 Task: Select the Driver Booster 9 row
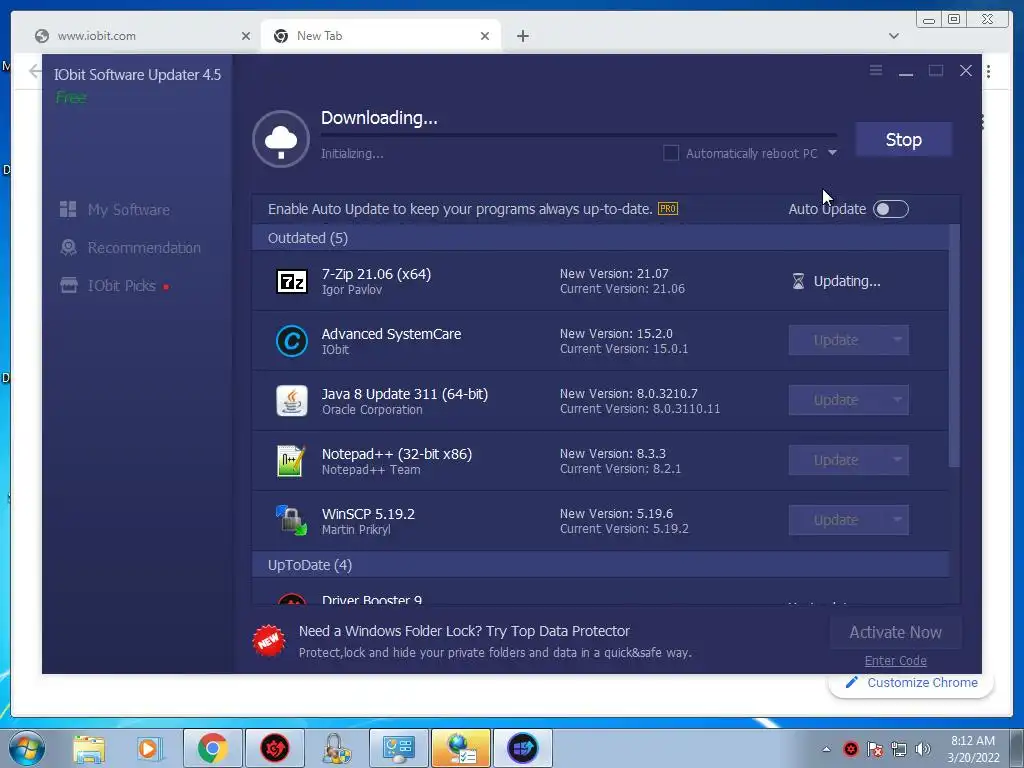tap(600, 592)
